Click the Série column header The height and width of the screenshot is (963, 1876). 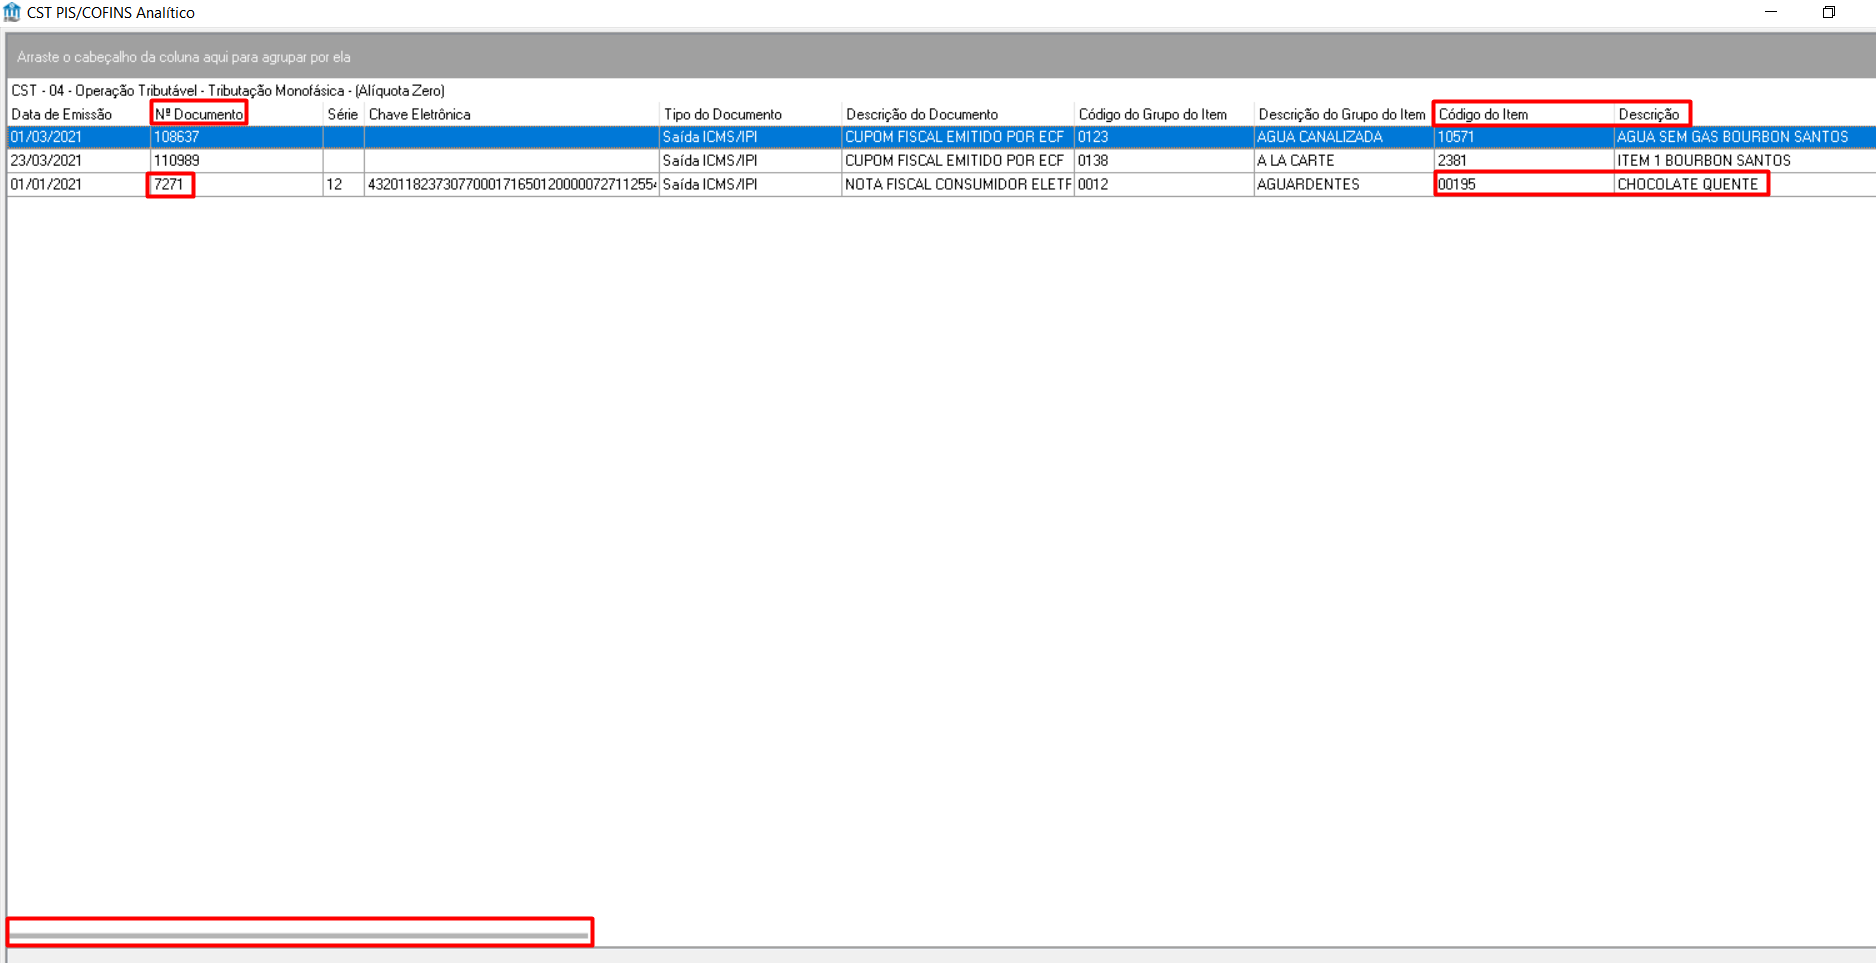[343, 114]
